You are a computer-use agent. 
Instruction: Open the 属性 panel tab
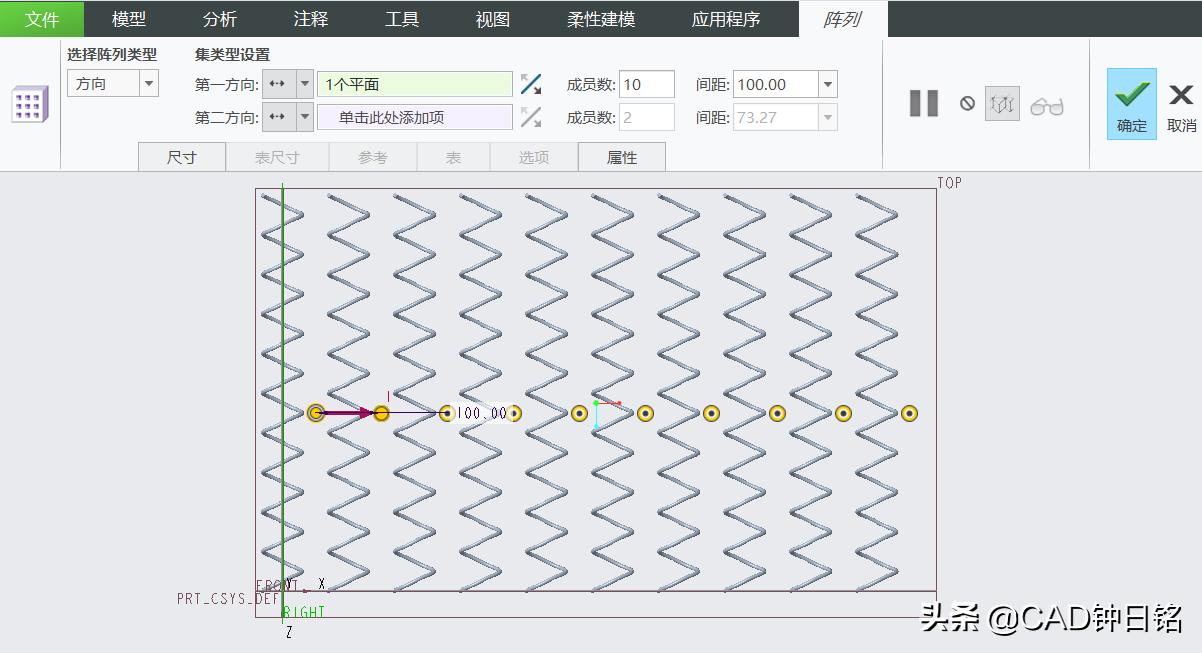[622, 156]
